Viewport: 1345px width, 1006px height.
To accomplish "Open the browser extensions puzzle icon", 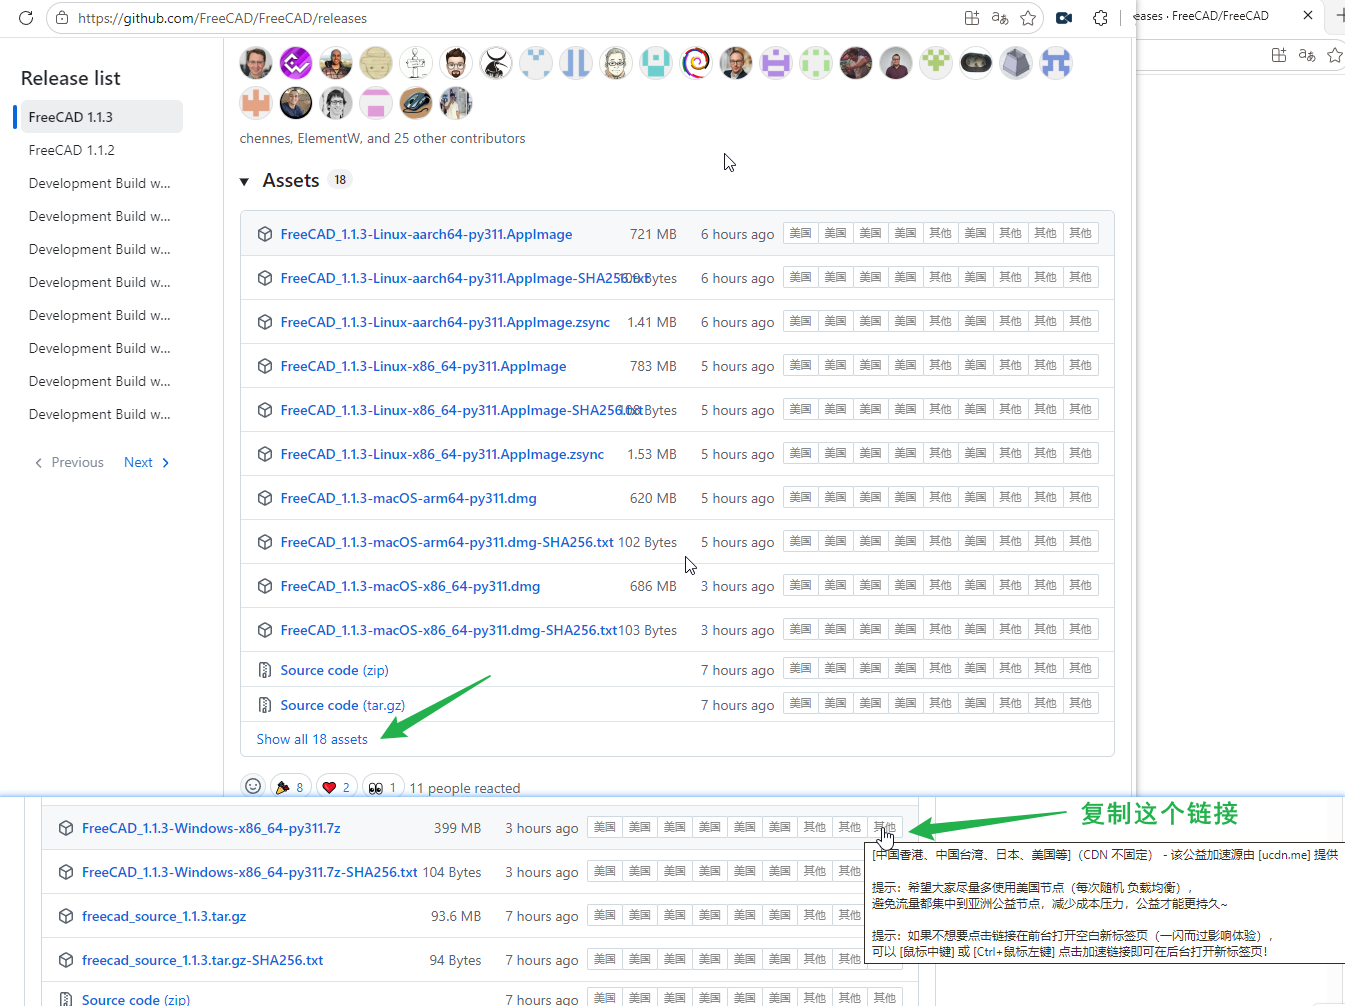I will [x=1100, y=18].
